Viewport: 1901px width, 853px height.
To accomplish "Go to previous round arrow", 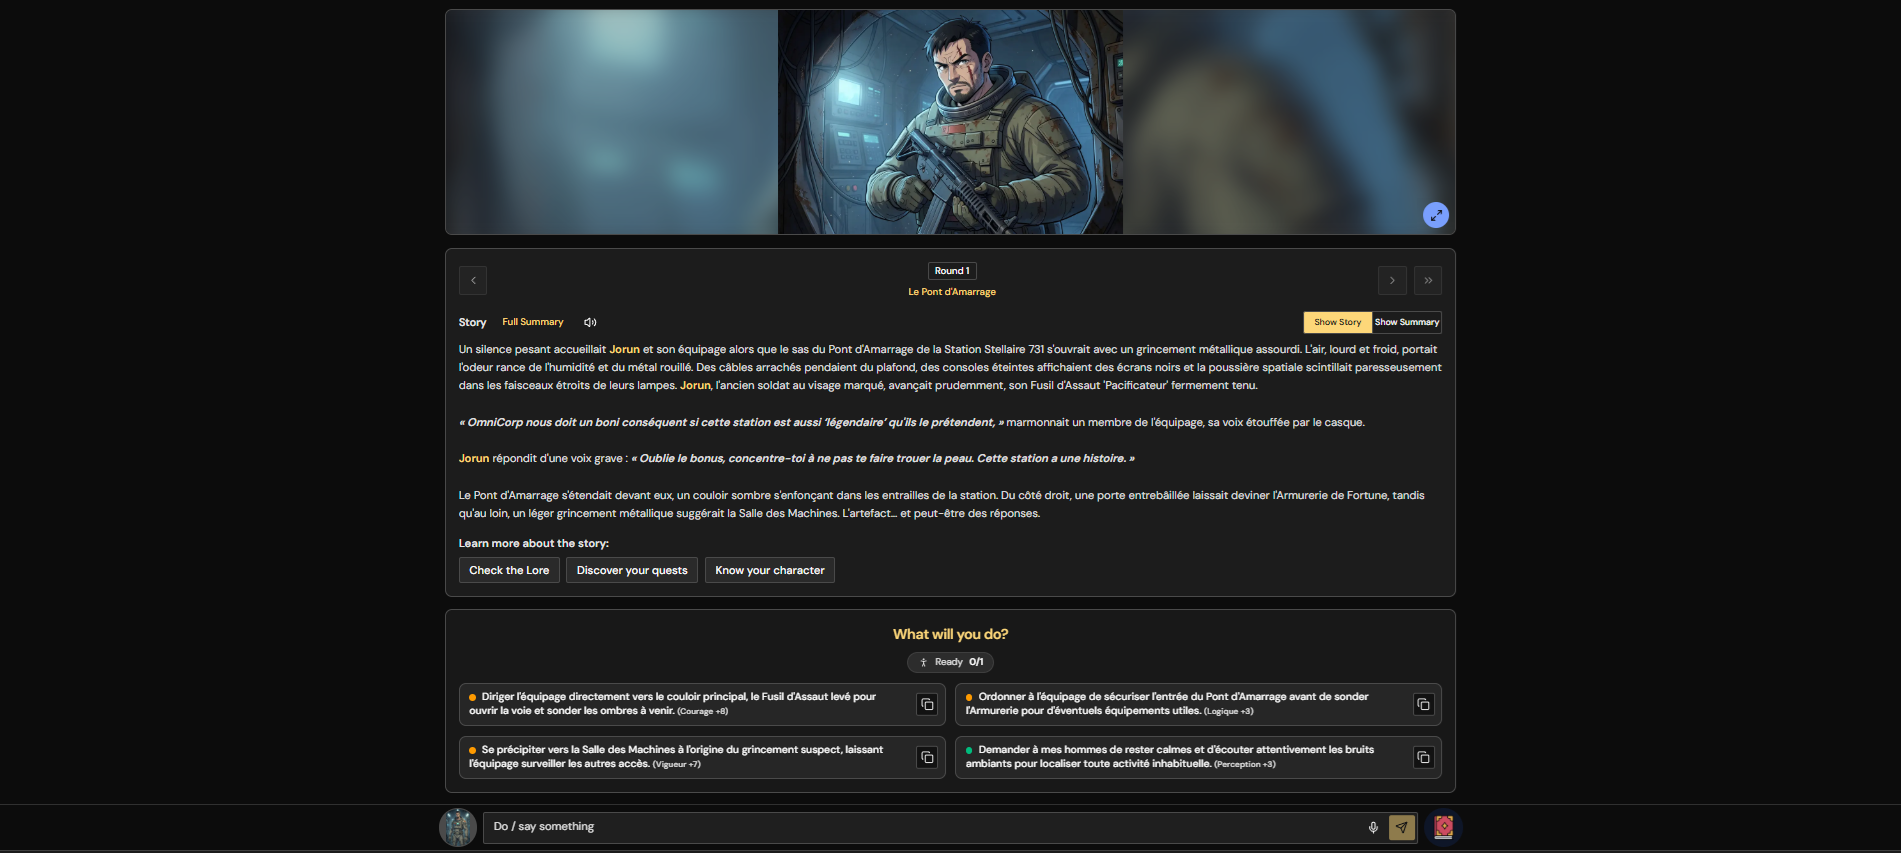I will [x=473, y=280].
